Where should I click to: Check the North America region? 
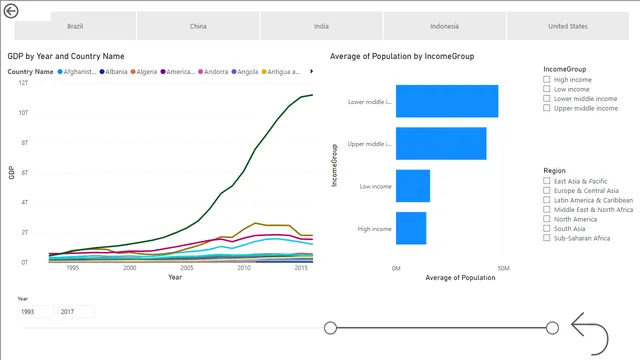pyautogui.click(x=547, y=219)
